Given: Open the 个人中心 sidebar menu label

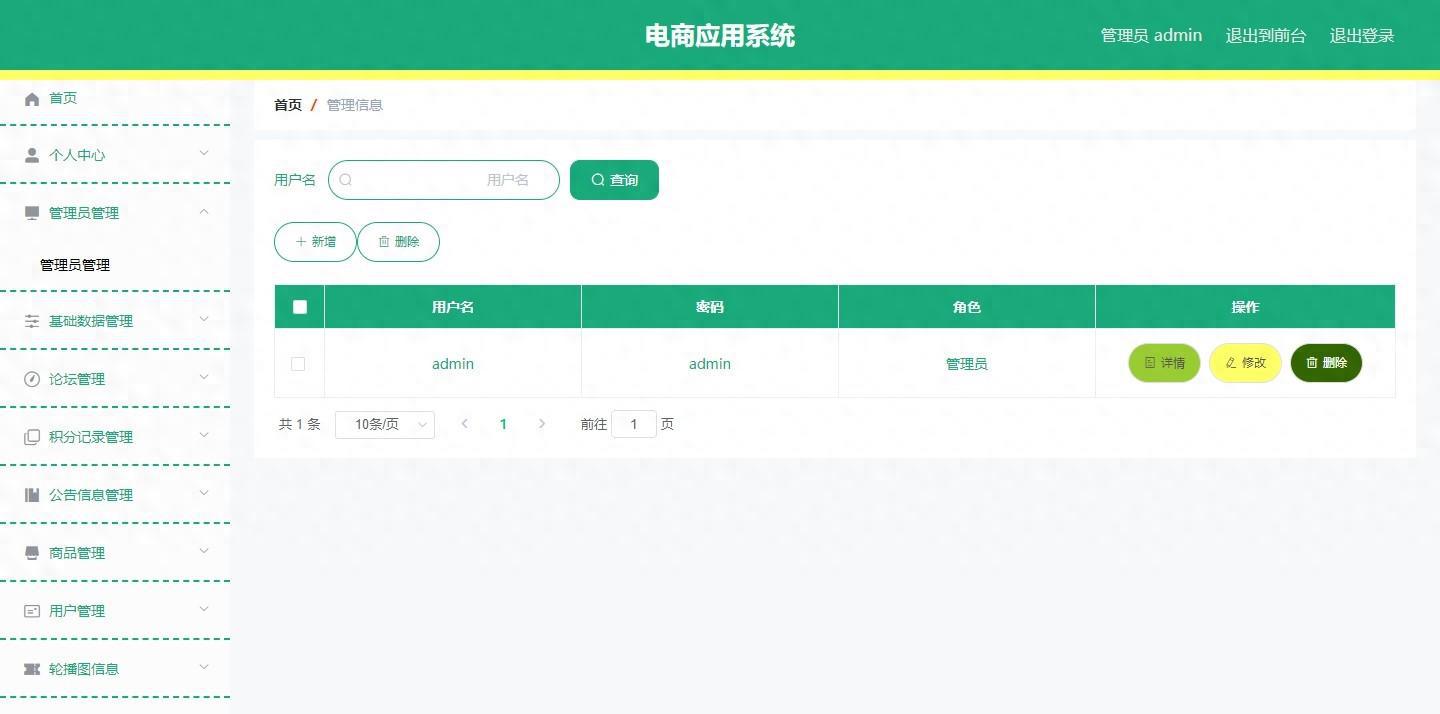Looking at the screenshot, I should pos(77,155).
